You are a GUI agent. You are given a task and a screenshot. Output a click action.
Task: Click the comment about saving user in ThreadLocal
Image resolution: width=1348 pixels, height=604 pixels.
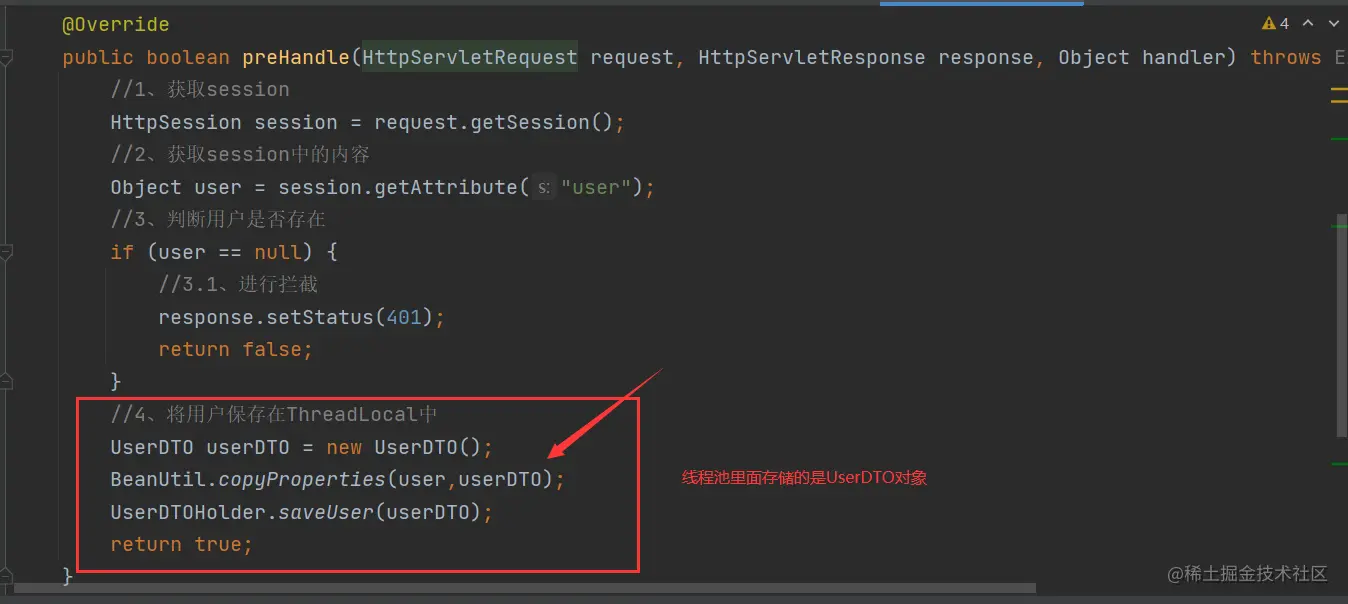(x=274, y=414)
